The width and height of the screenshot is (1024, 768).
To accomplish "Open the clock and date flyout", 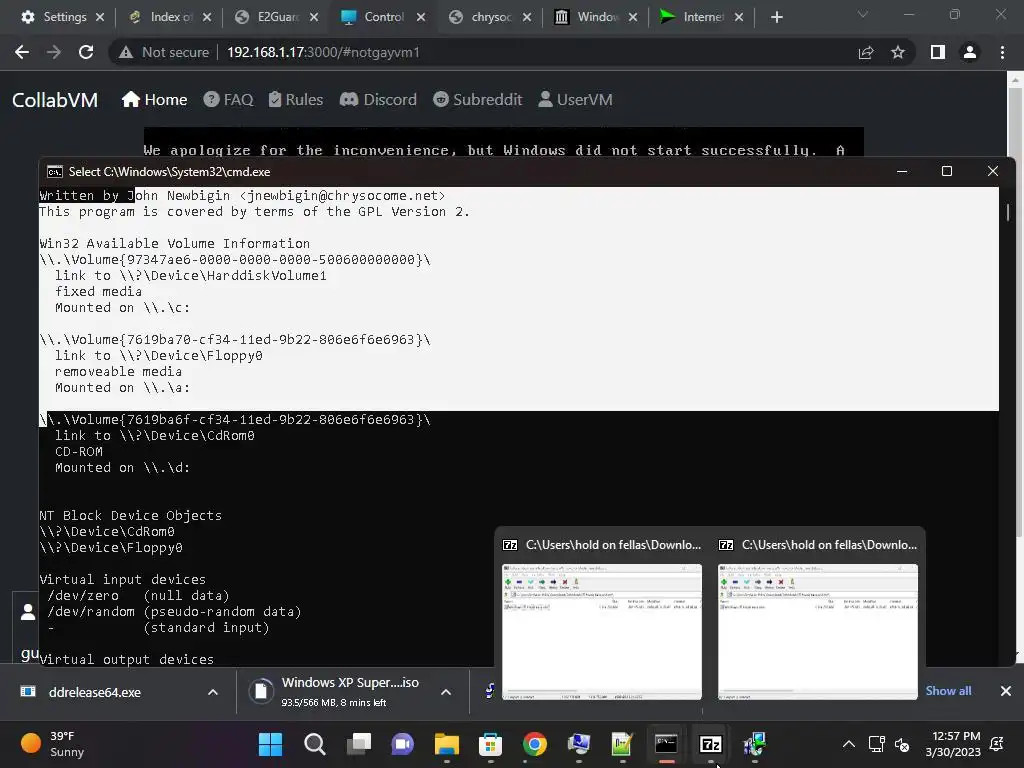I will point(953,744).
